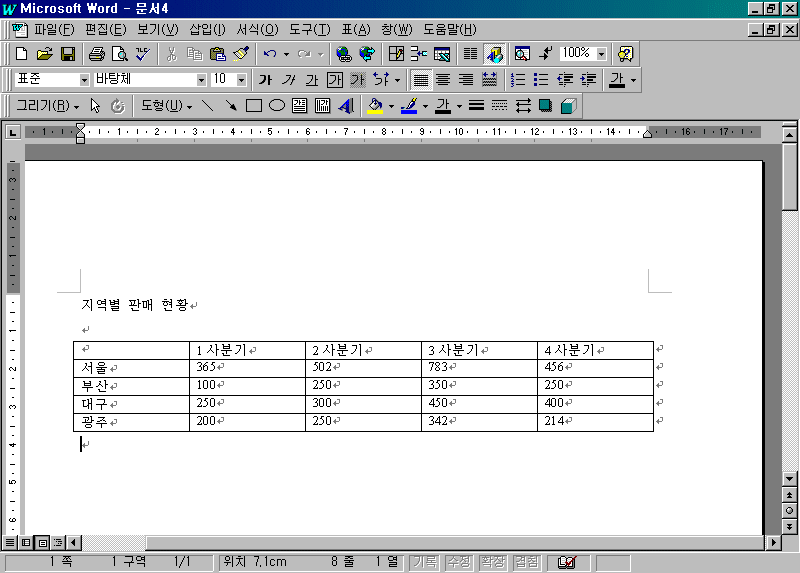This screenshot has width=800, height=573.
Task: Open the font dropdown showing 바탕체
Action: coord(202,80)
